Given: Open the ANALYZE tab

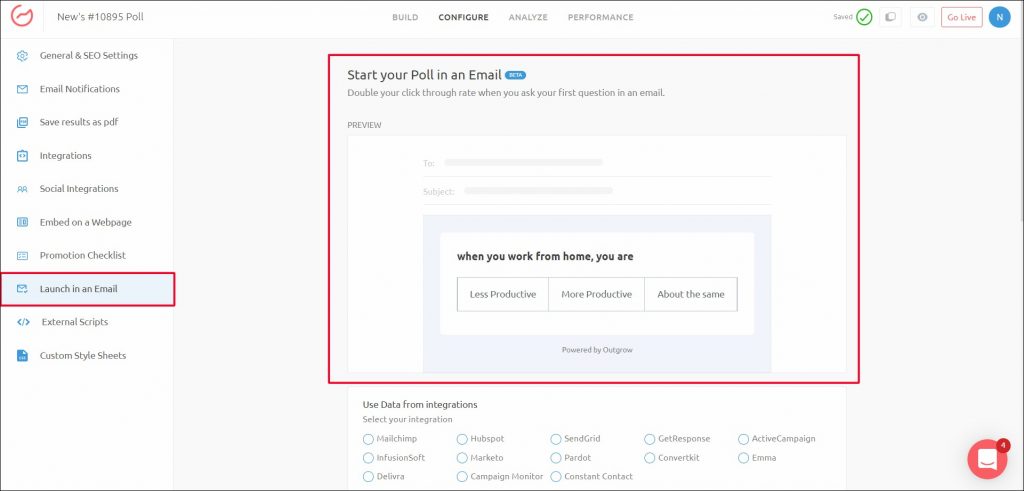Looking at the screenshot, I should point(527,17).
